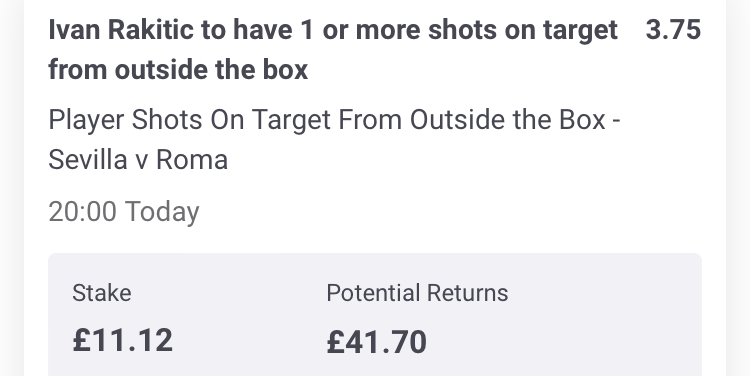This screenshot has width=750, height=376.
Task: Click the word 'Today' beside kickoff time
Action: point(162,212)
